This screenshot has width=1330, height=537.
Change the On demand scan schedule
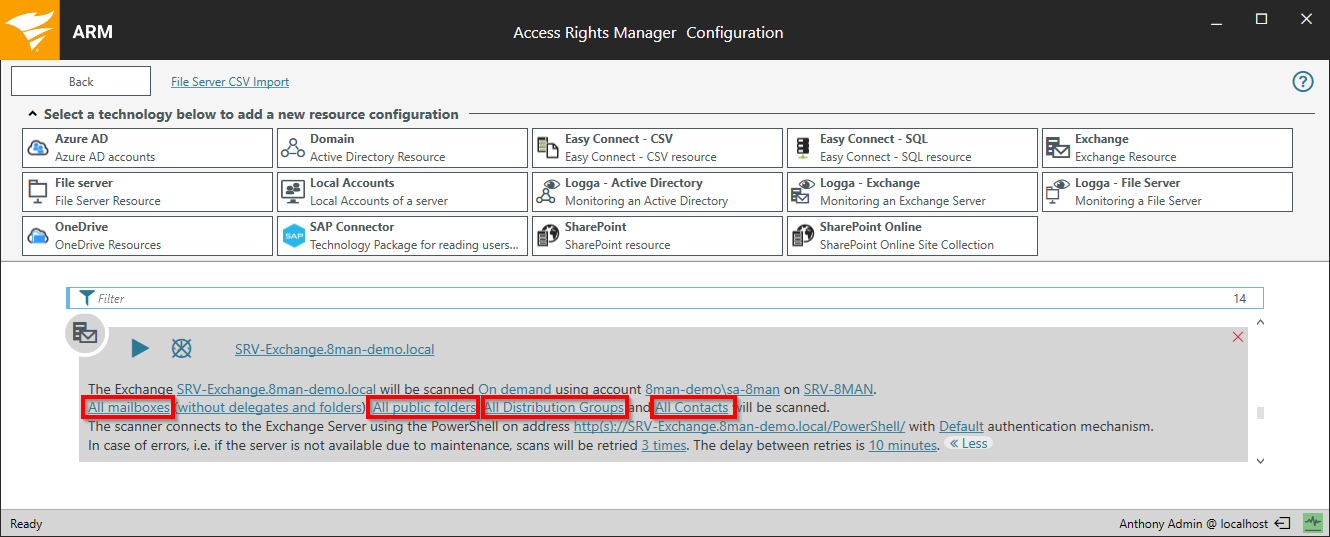click(x=514, y=389)
